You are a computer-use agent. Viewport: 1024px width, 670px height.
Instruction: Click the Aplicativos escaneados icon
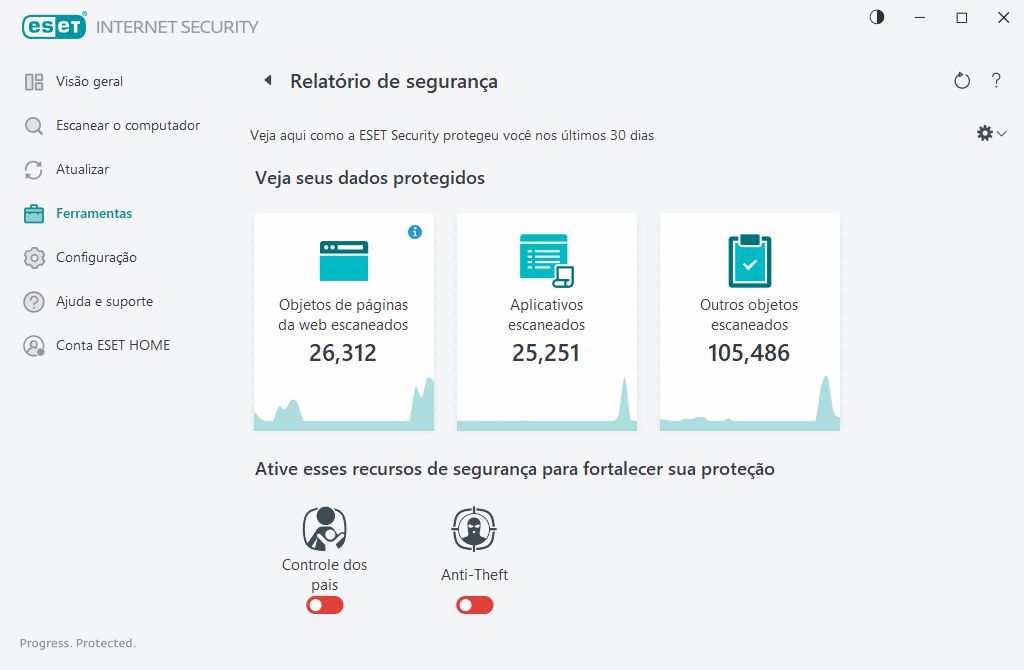point(546,260)
